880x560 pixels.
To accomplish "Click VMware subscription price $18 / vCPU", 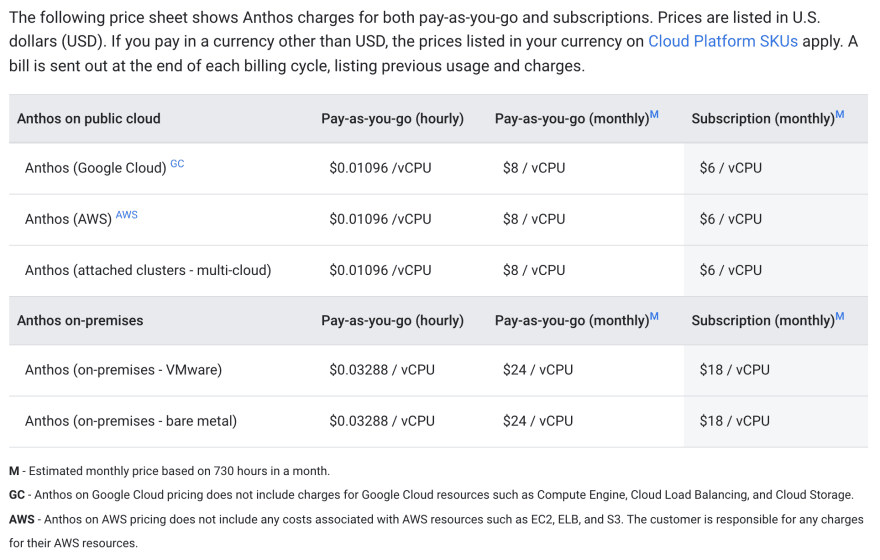I will pyautogui.click(x=735, y=370).
